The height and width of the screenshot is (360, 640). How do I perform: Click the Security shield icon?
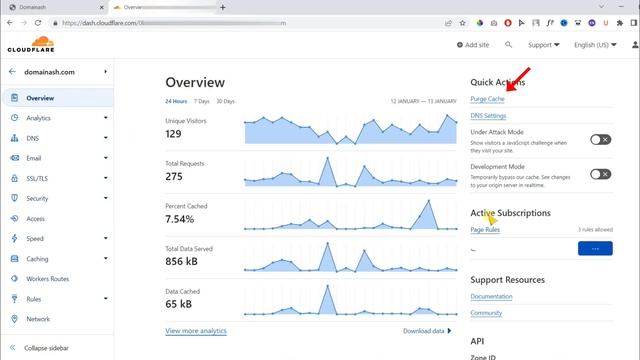15,198
